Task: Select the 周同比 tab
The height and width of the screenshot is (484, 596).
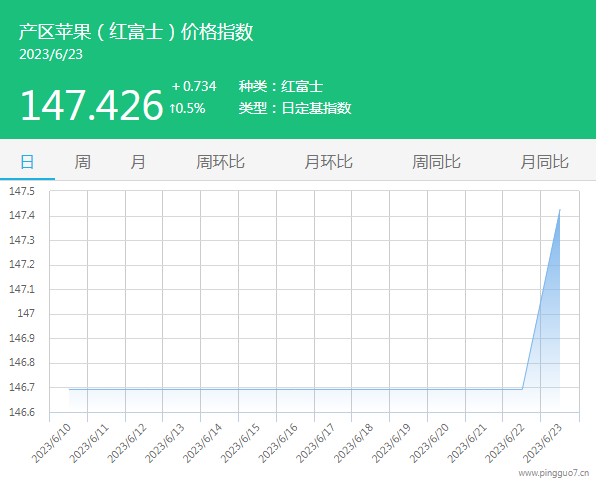Action: click(x=436, y=162)
